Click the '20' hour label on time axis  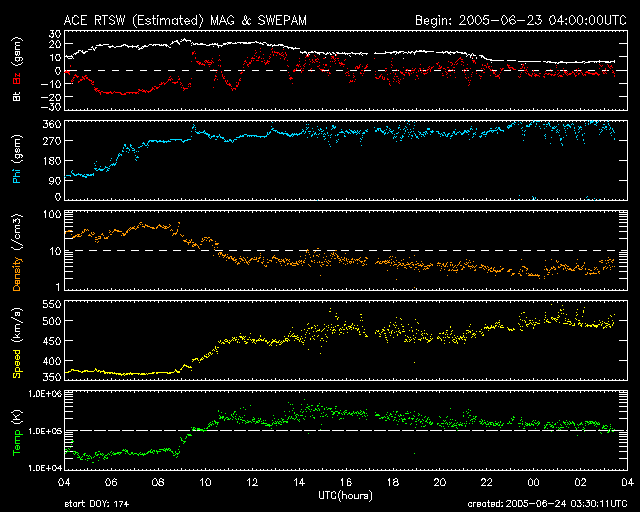440,483
